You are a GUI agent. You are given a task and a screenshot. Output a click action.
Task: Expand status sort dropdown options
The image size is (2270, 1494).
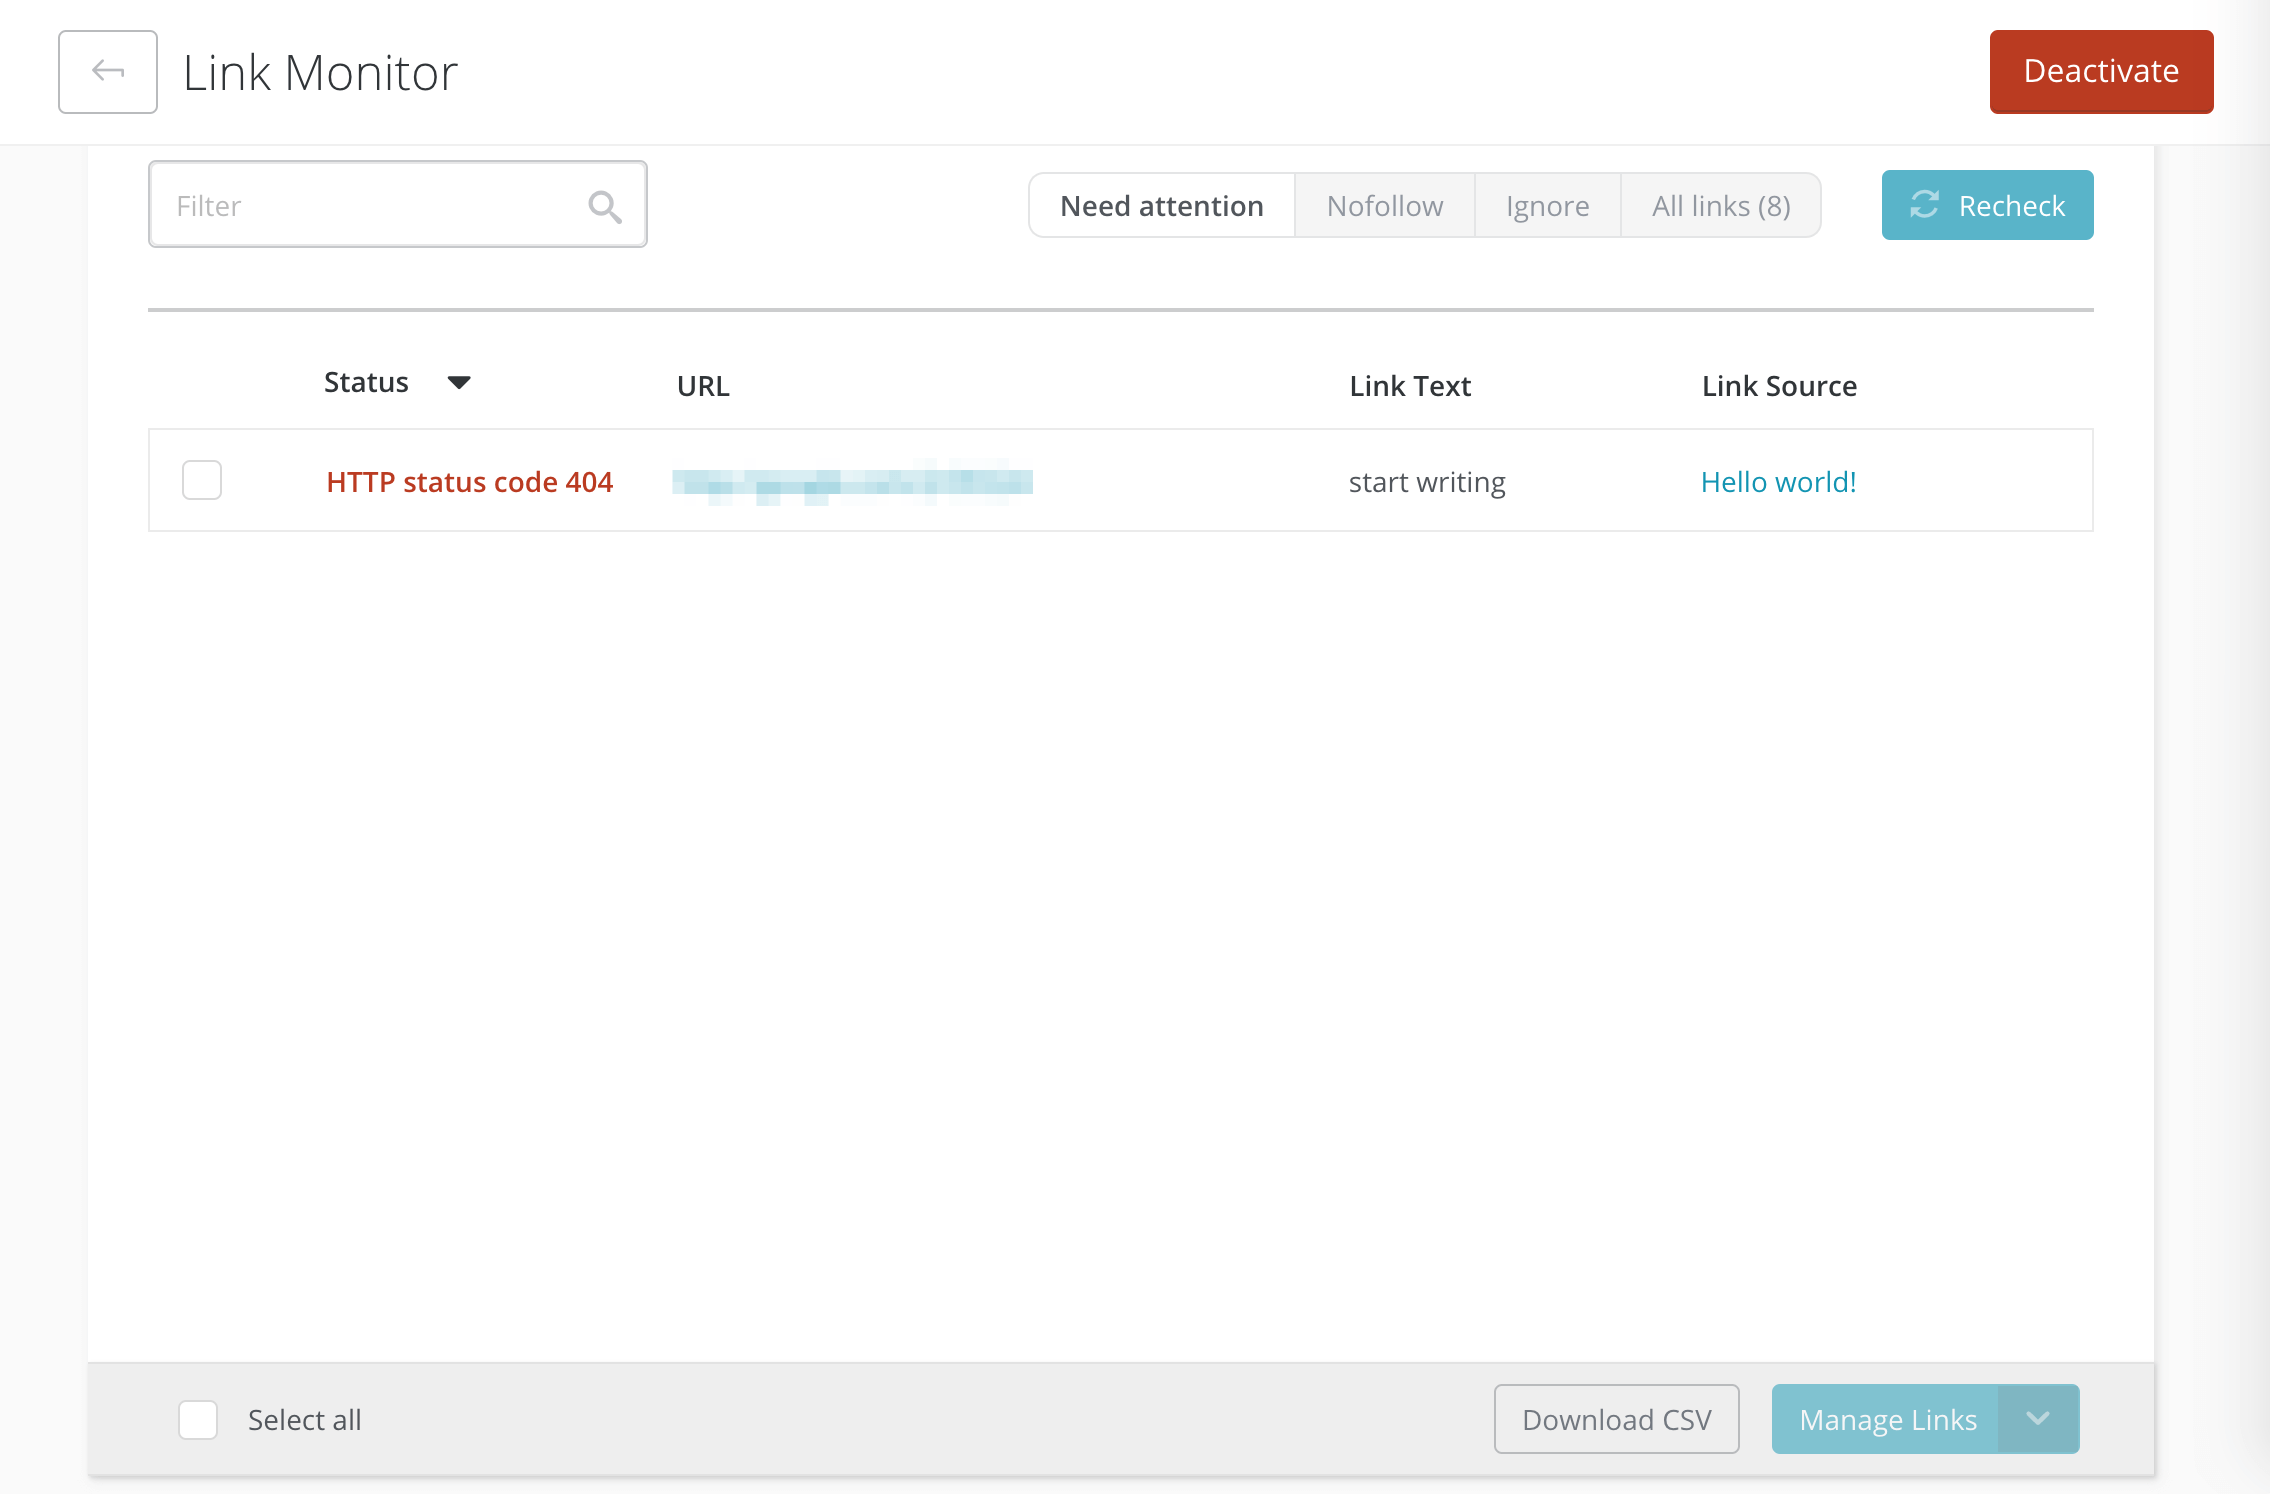click(x=463, y=384)
